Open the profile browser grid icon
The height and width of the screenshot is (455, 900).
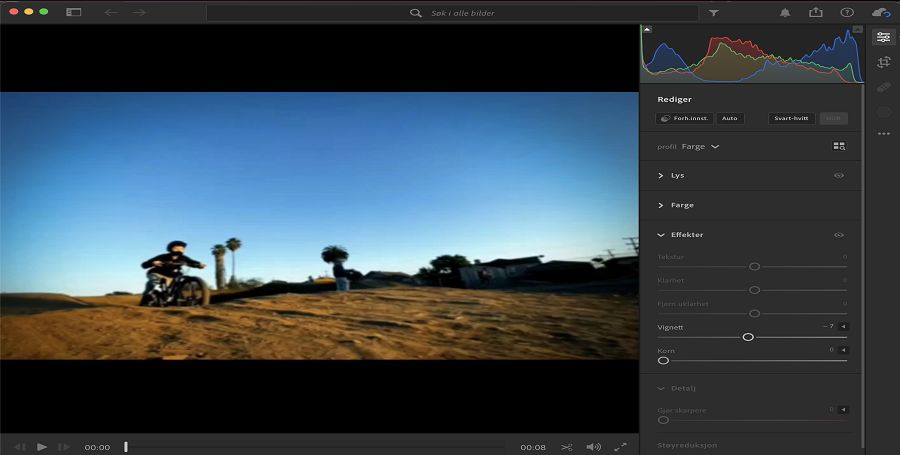(839, 146)
